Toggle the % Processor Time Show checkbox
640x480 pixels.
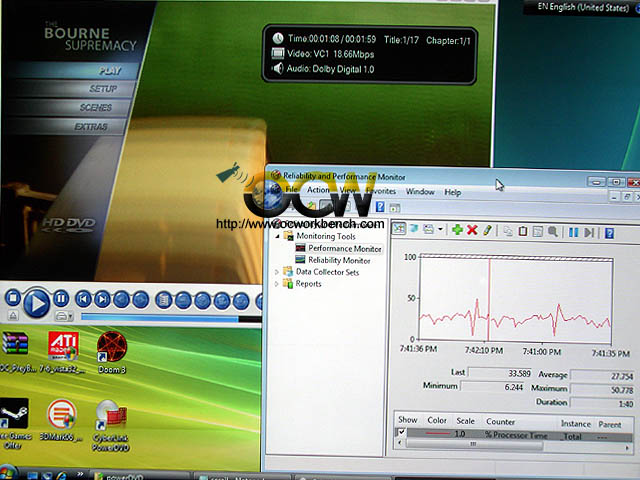(x=402, y=432)
